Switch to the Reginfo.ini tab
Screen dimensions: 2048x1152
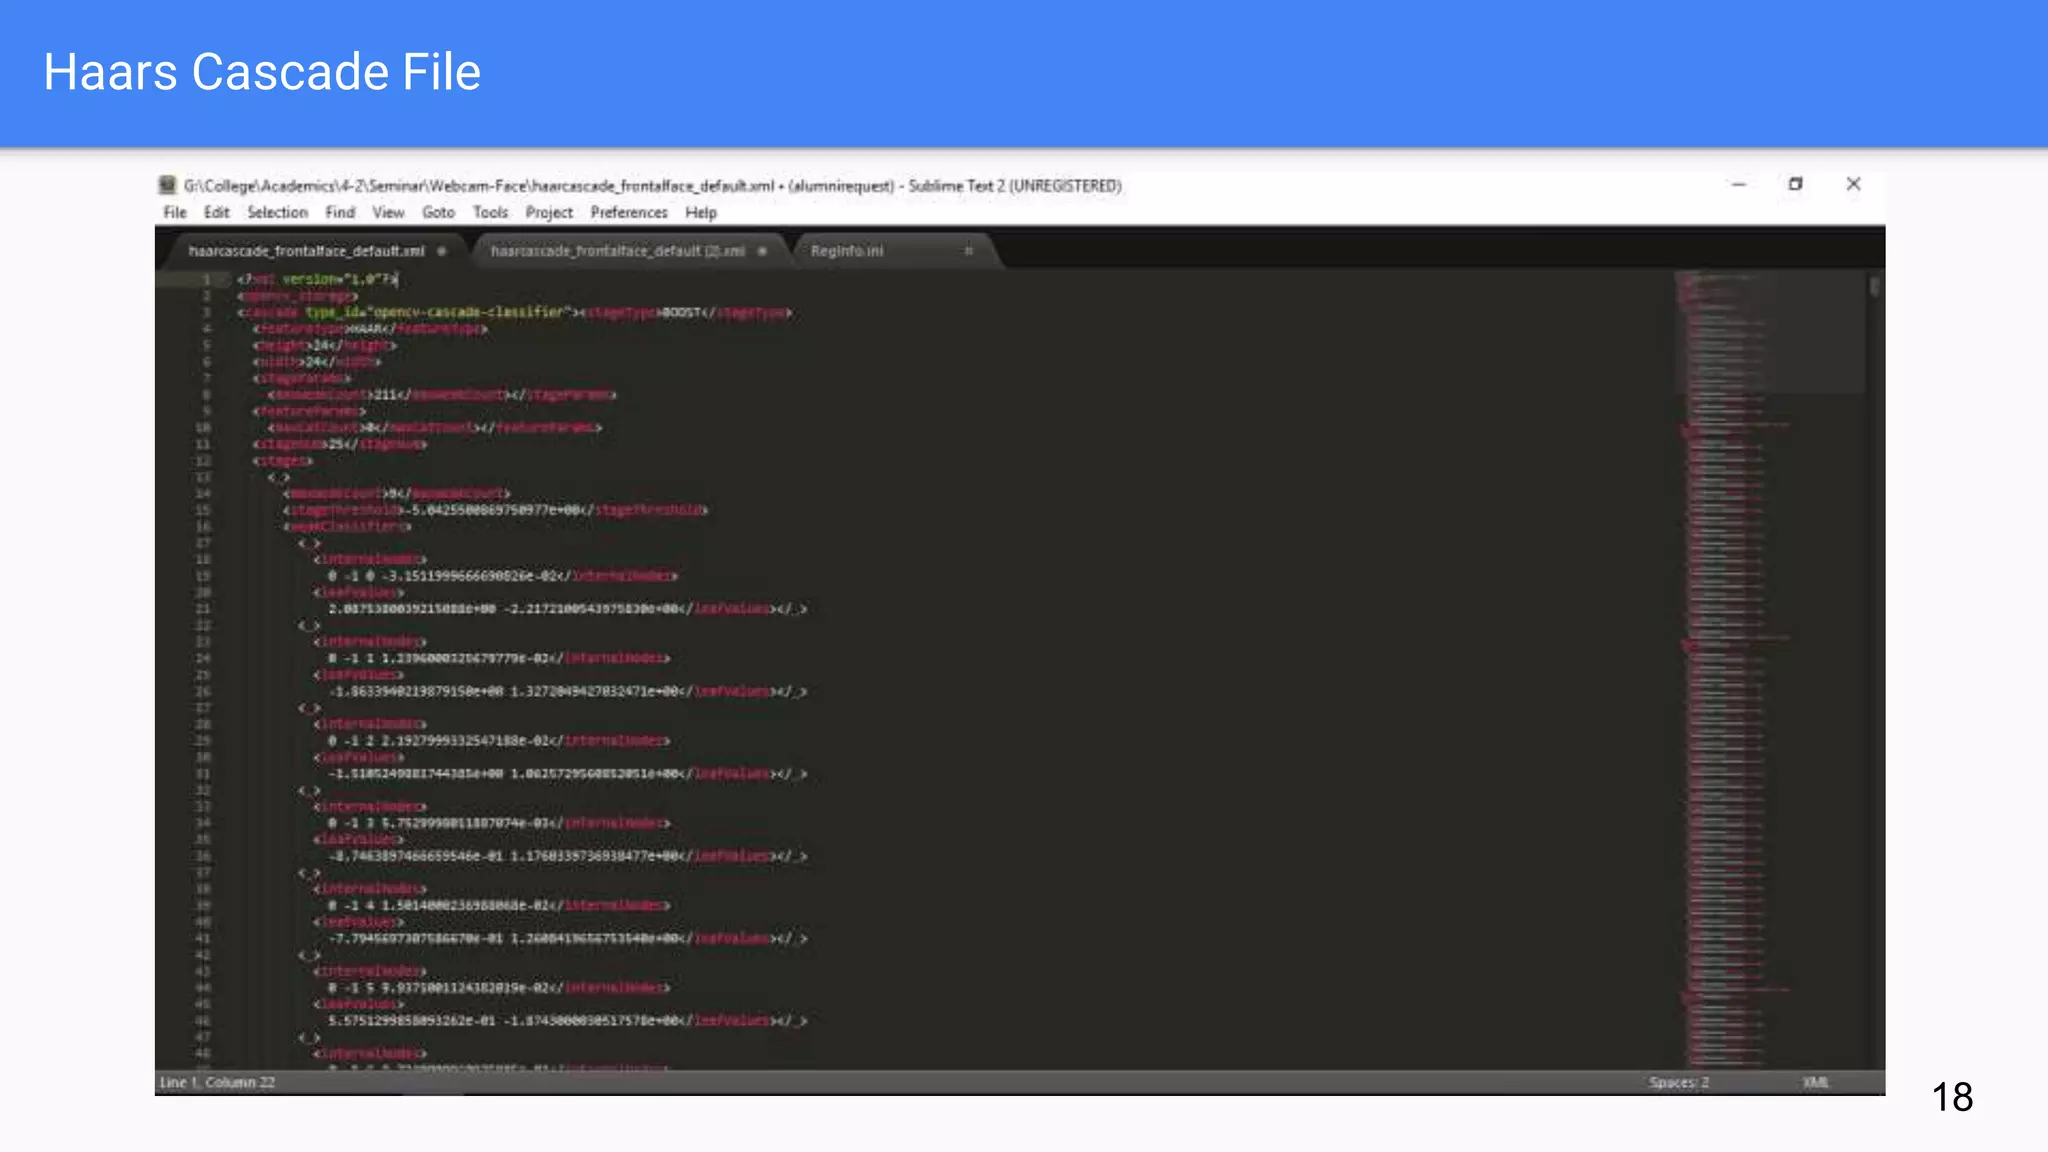pyautogui.click(x=847, y=251)
